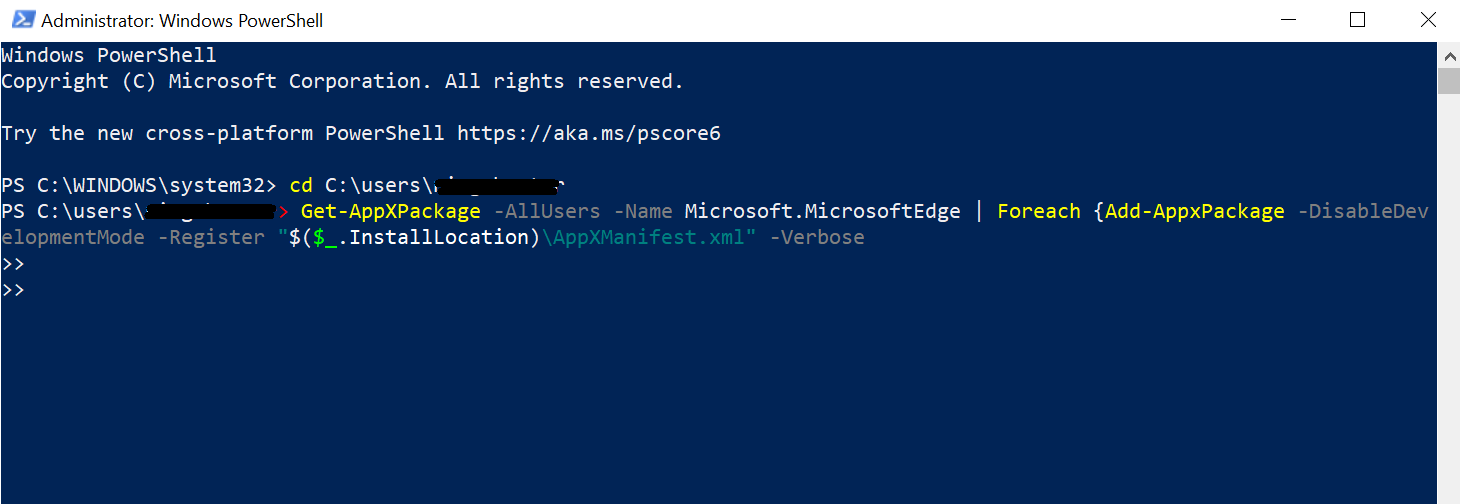
Task: Click the -AllUsers parameter
Action: click(x=547, y=211)
